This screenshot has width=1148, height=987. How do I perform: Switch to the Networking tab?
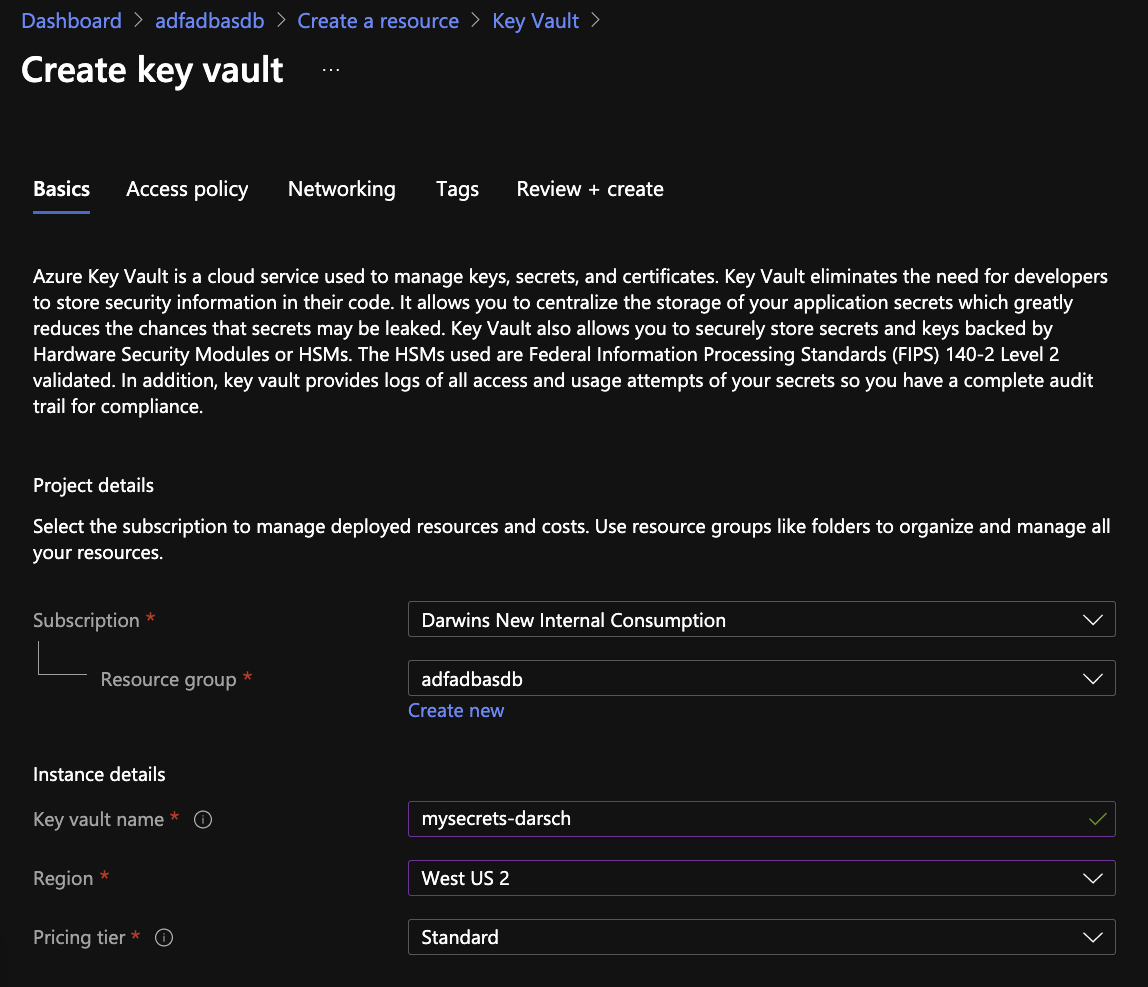pos(341,190)
